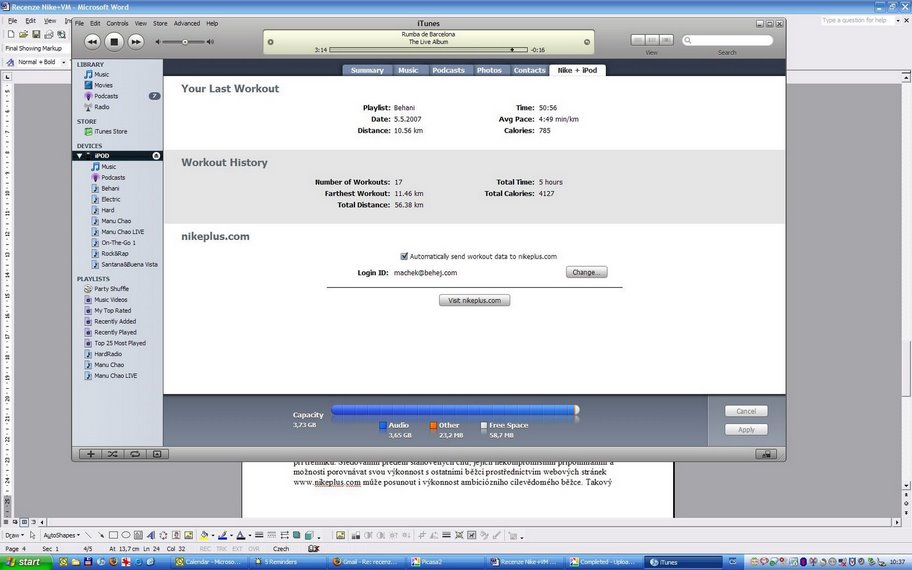Click Insert WordArt icon

[151, 535]
